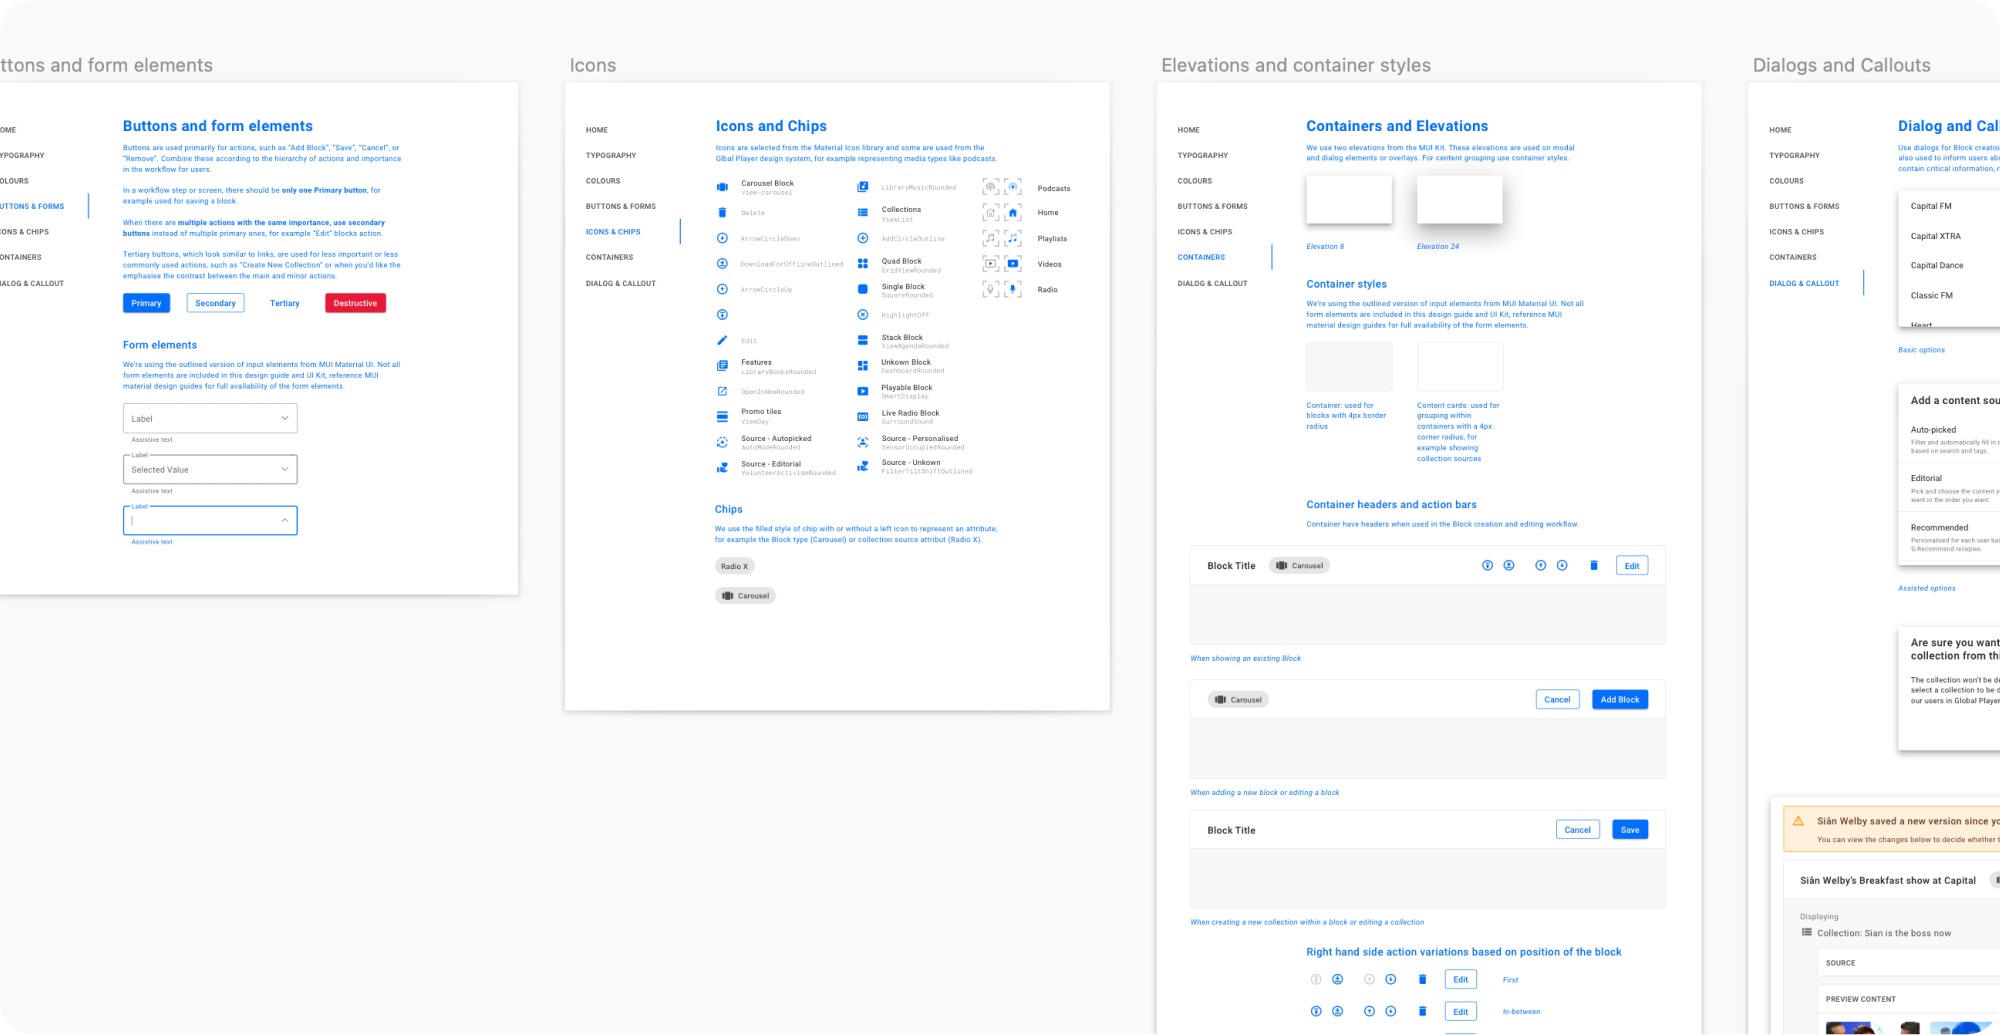Select the ArrowCircleDown icon in the Icons list

point(722,238)
